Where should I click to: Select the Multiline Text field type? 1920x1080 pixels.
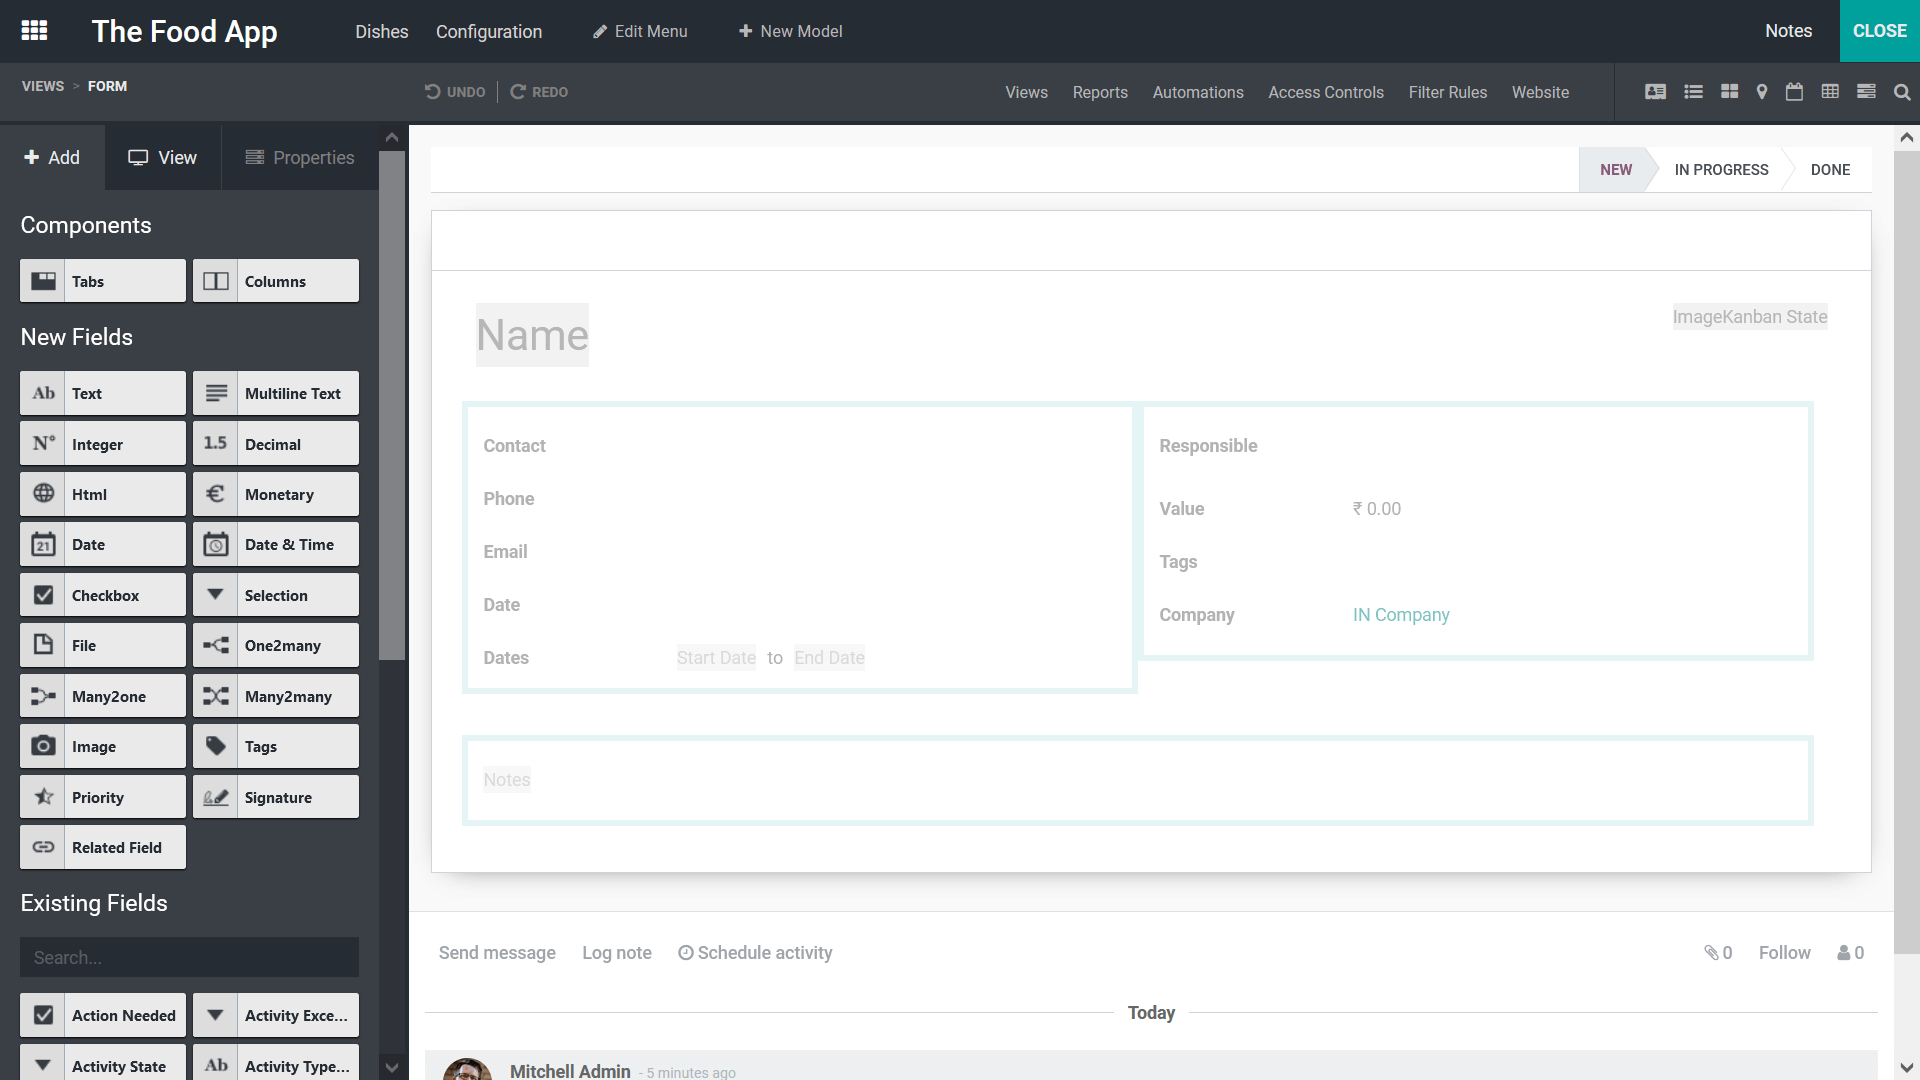pos(276,393)
